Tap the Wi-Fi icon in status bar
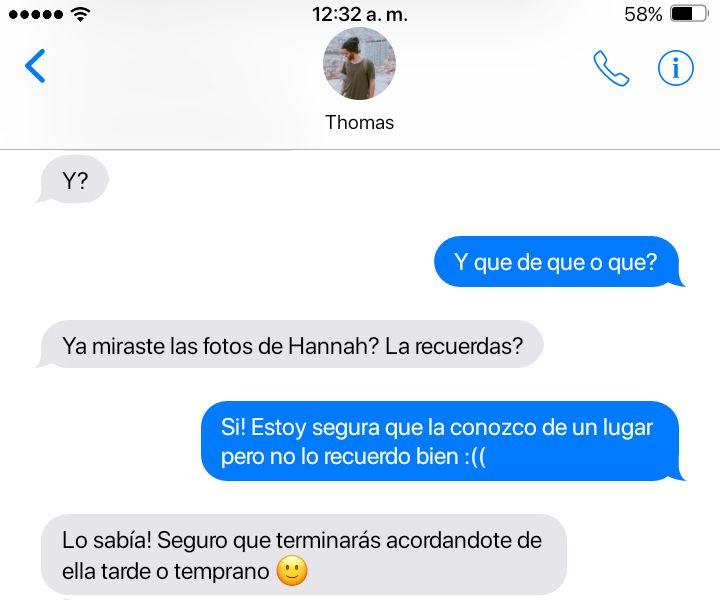 [80, 15]
